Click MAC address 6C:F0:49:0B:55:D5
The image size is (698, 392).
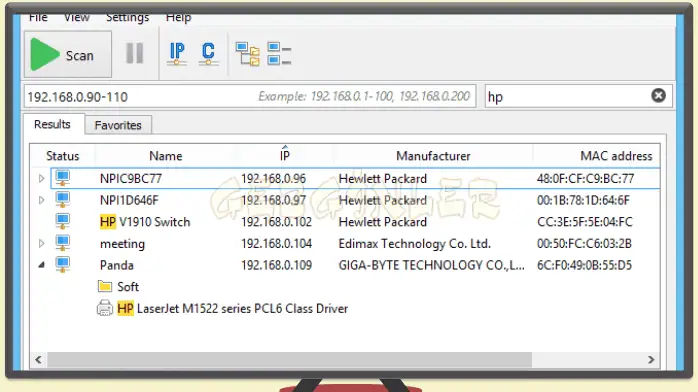click(x=584, y=265)
